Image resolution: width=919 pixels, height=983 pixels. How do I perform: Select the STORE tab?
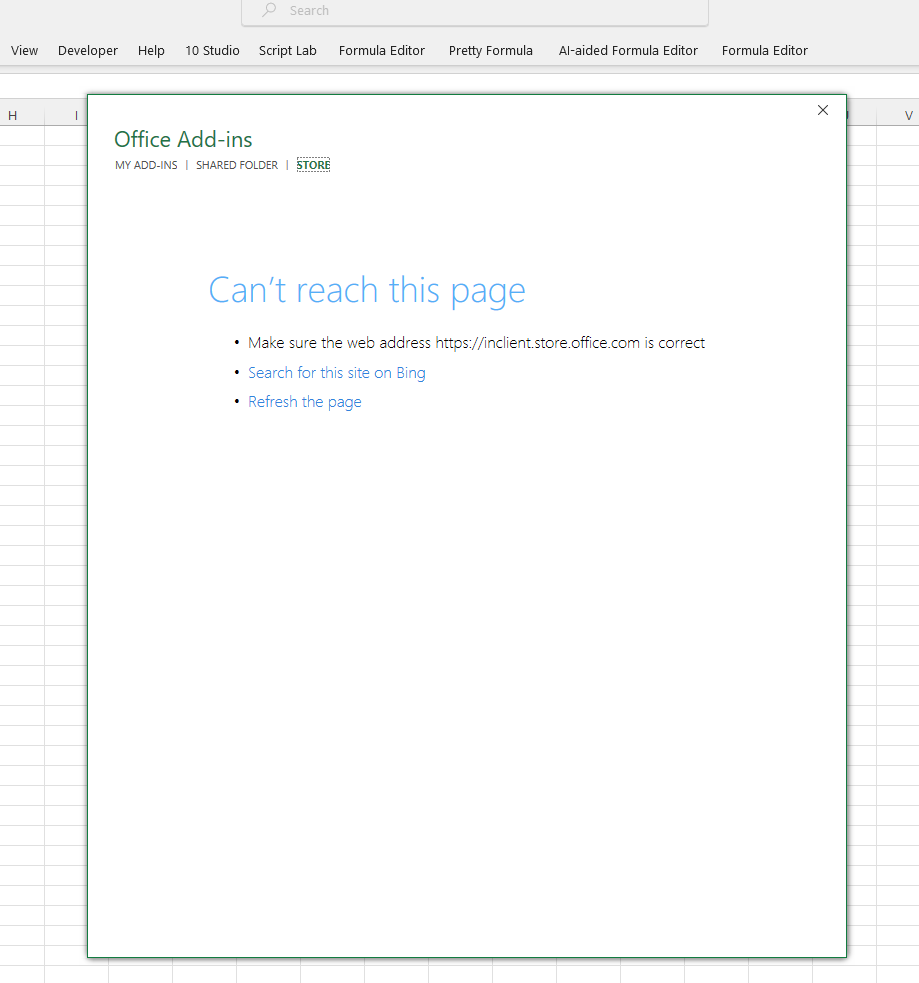coord(313,164)
